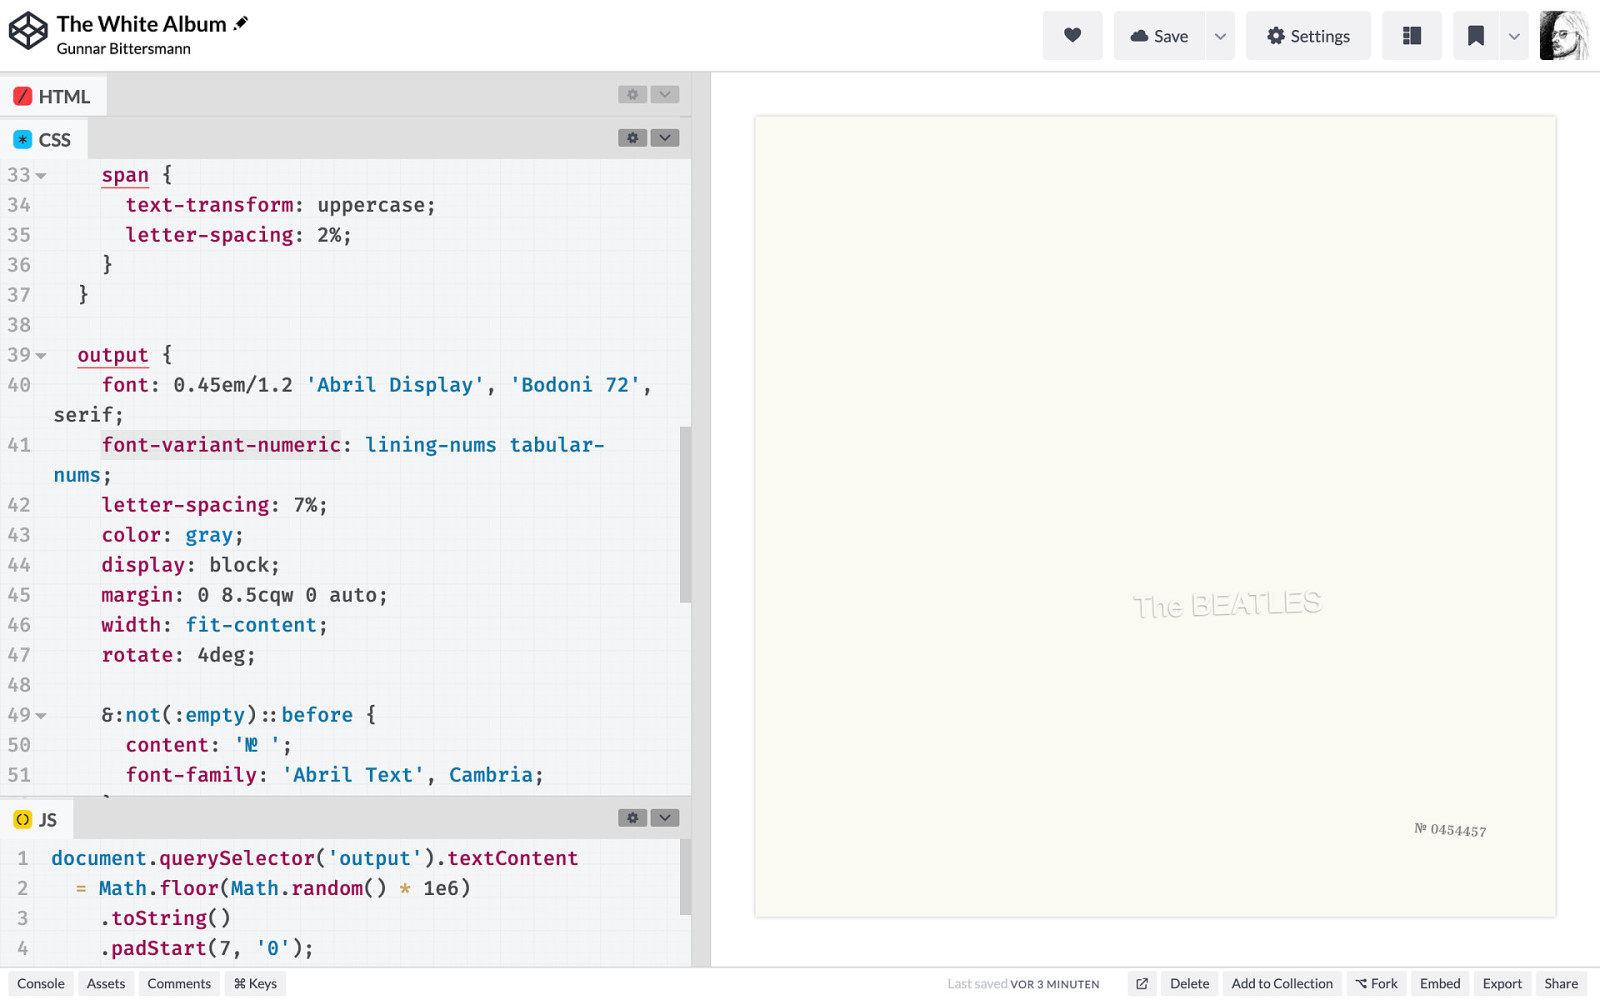This screenshot has width=1600, height=1000.
Task: Change editor layout view
Action: [1412, 36]
